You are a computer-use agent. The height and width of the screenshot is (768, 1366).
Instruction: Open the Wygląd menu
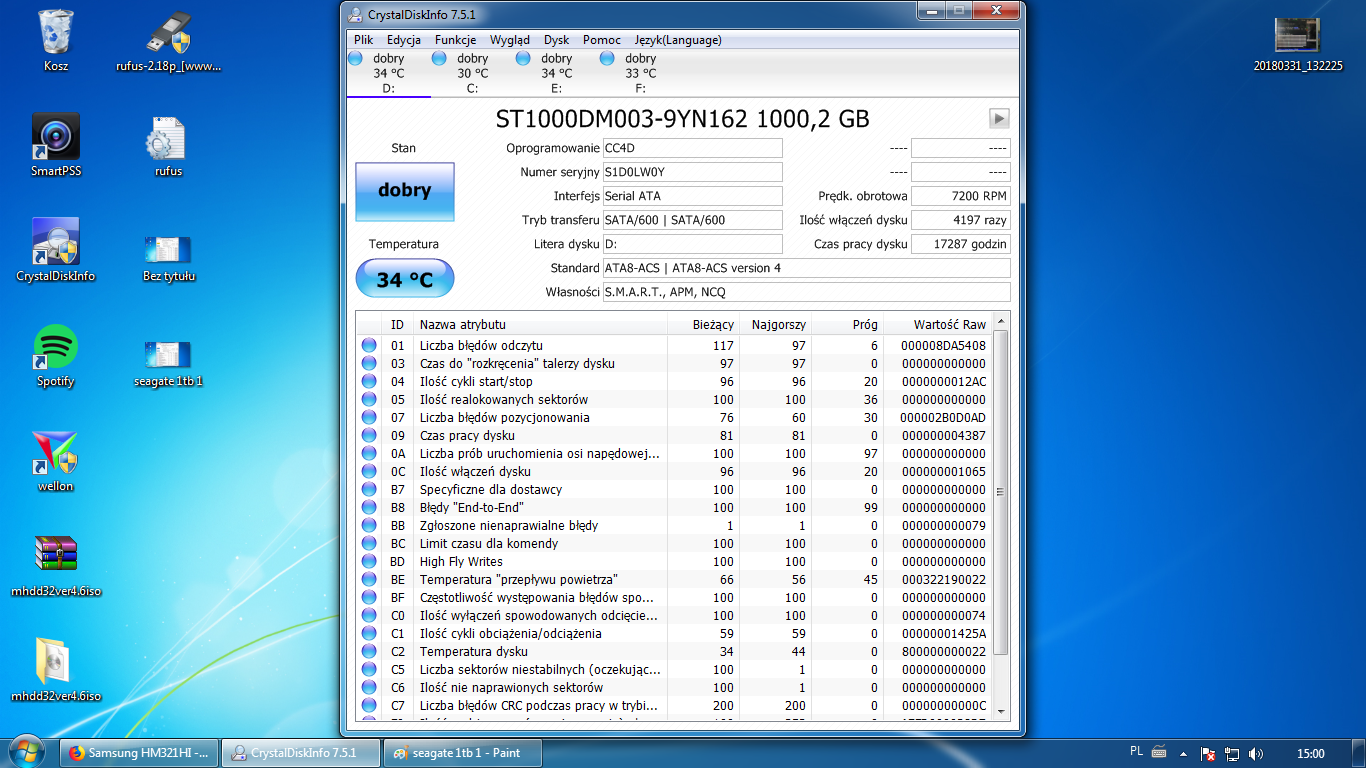pos(510,40)
